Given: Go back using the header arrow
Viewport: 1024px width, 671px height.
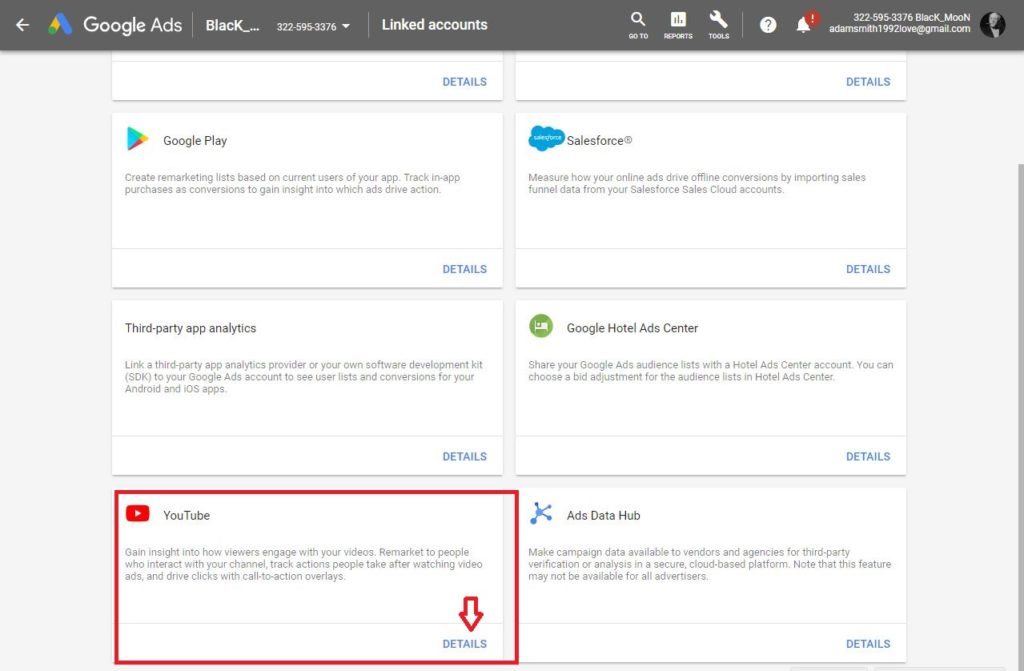Looking at the screenshot, I should pos(23,25).
